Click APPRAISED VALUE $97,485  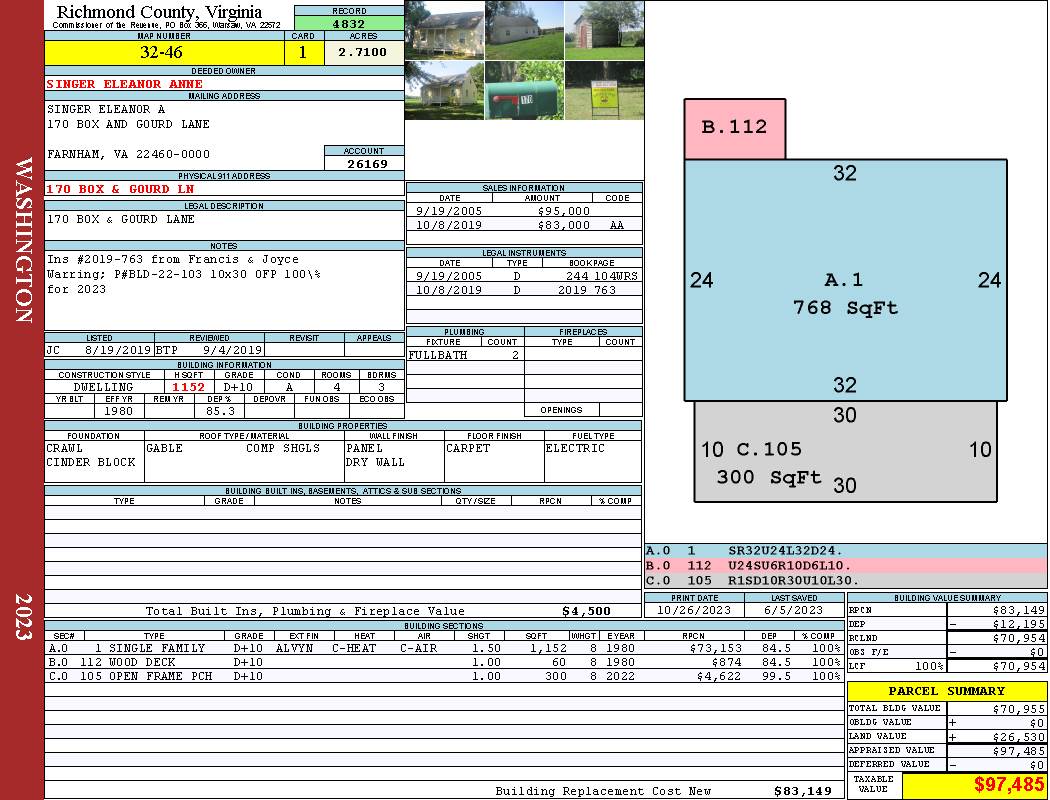click(x=1019, y=751)
